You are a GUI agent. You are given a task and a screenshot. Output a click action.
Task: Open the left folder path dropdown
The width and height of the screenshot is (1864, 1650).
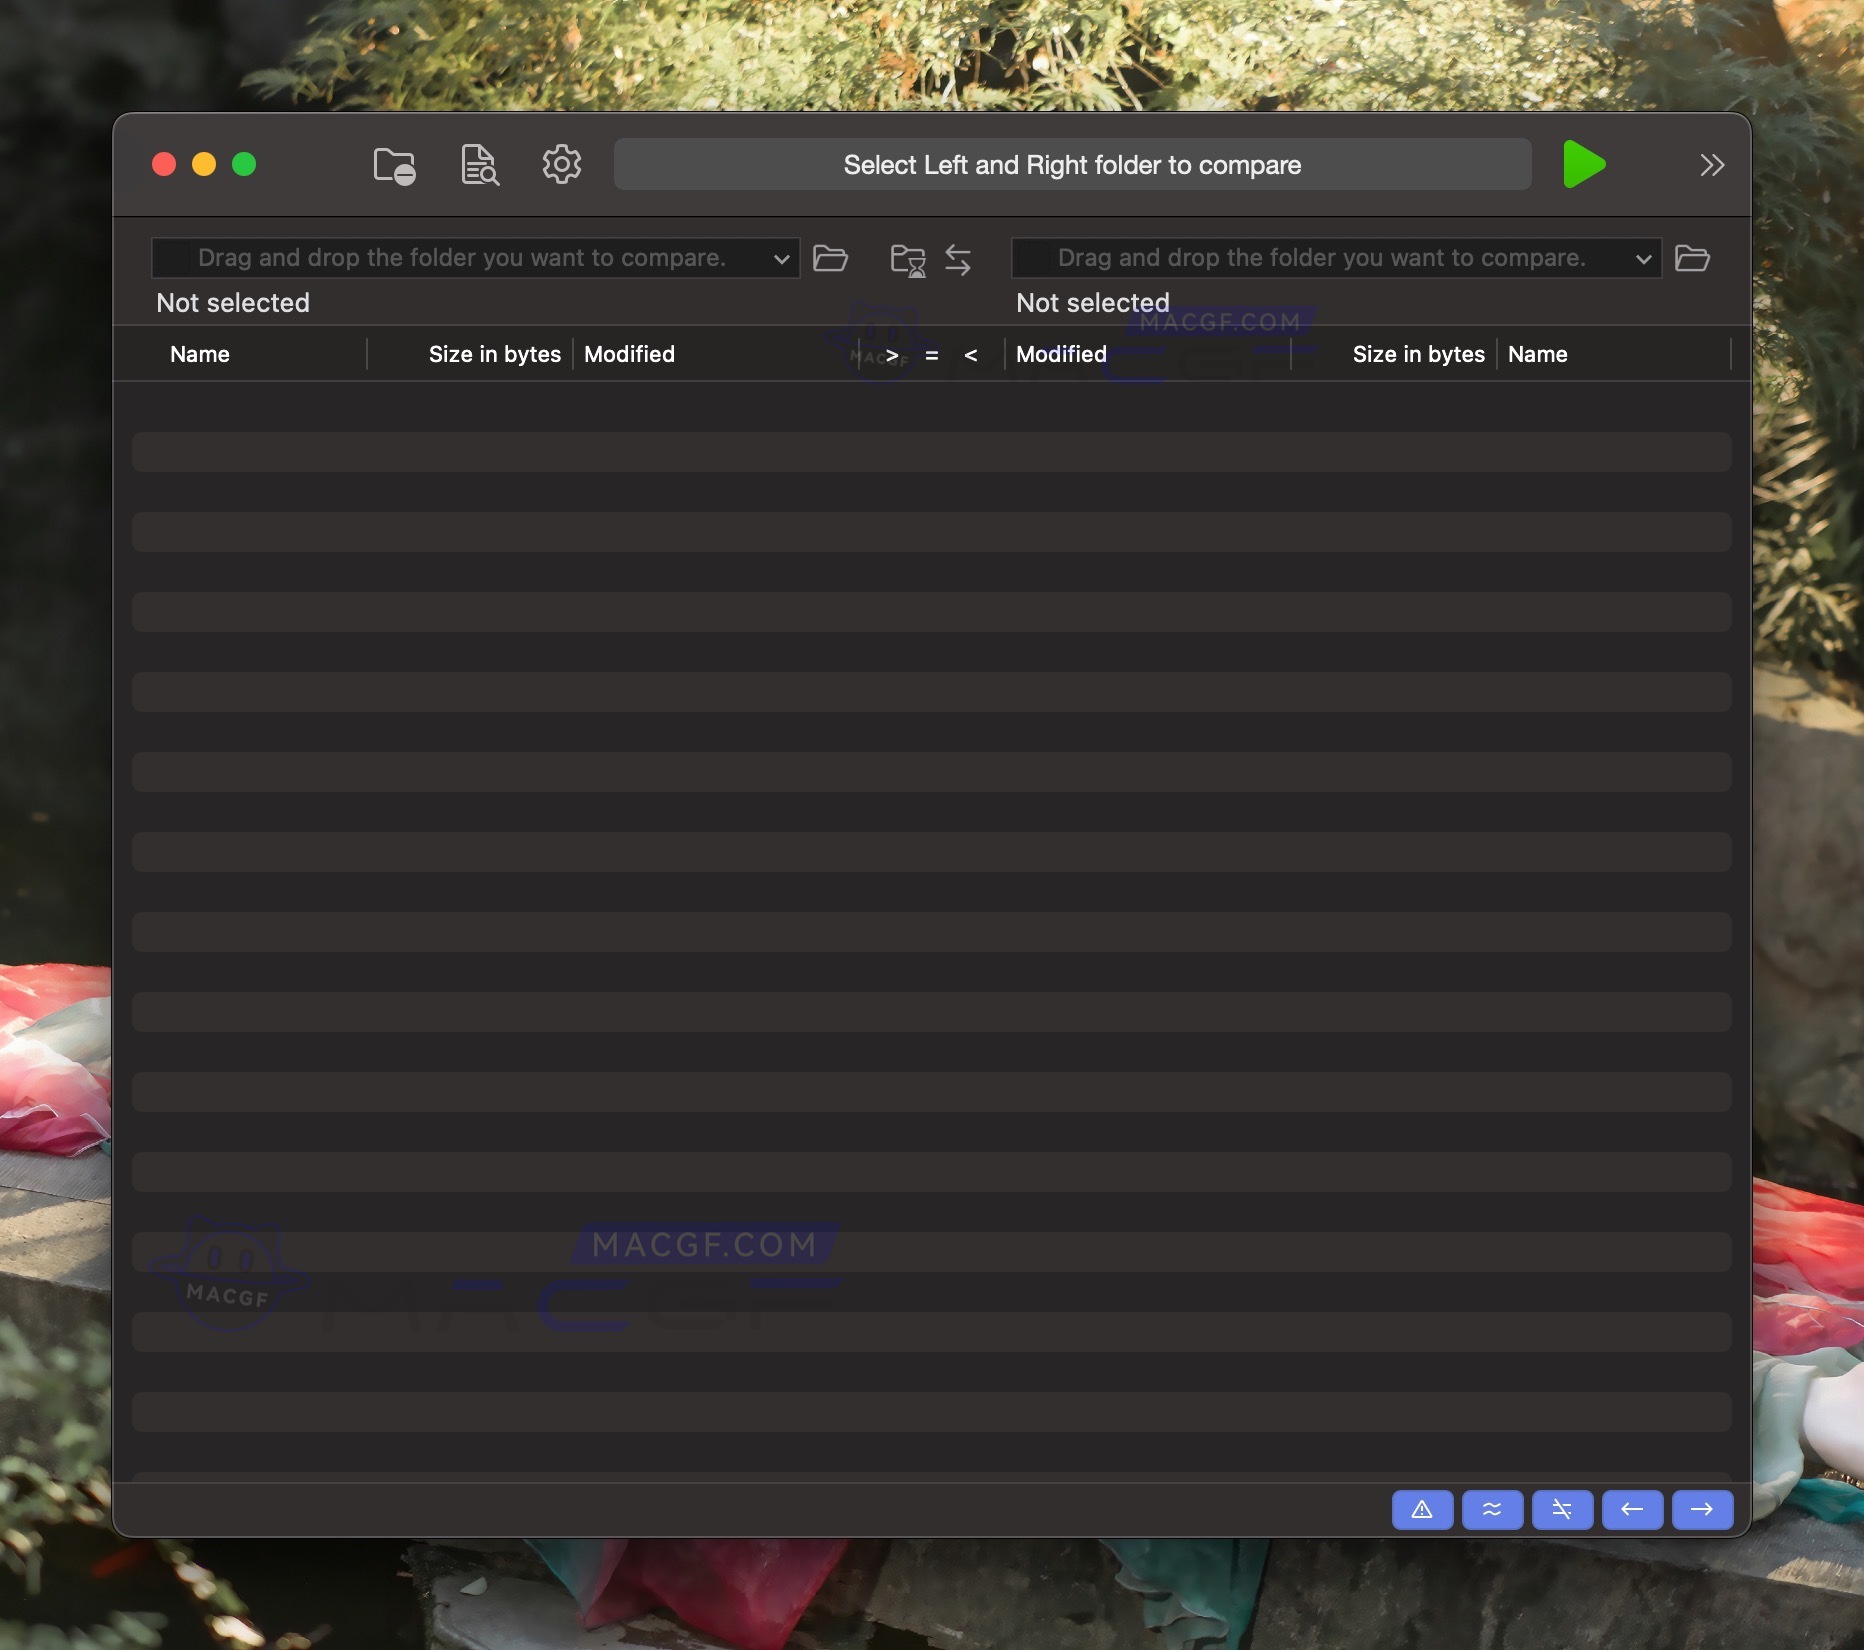pyautogui.click(x=782, y=258)
